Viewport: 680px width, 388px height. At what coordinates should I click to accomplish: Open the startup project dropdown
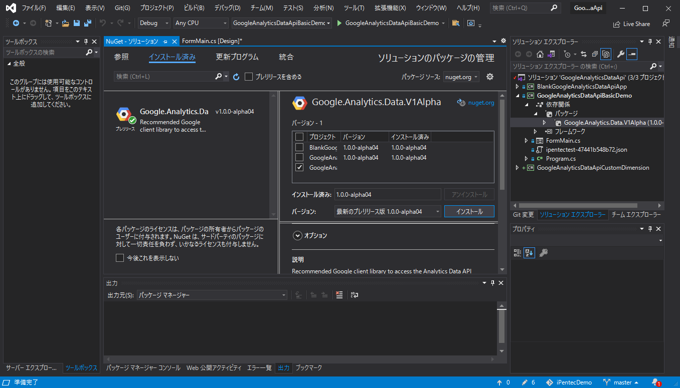click(281, 23)
